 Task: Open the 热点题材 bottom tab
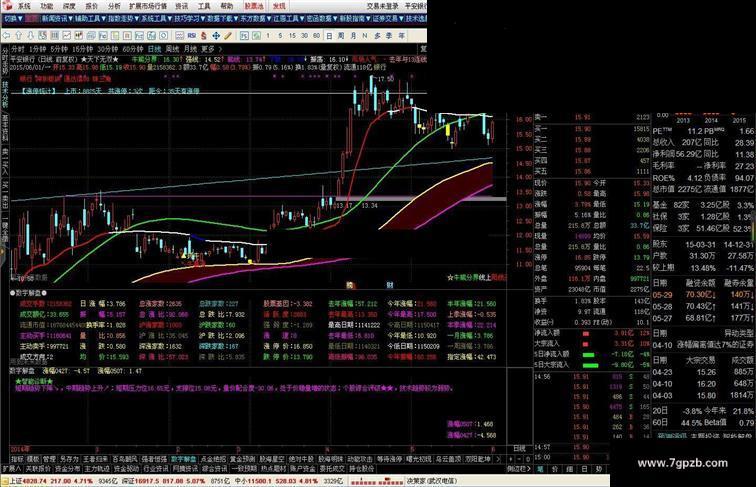click(273, 468)
